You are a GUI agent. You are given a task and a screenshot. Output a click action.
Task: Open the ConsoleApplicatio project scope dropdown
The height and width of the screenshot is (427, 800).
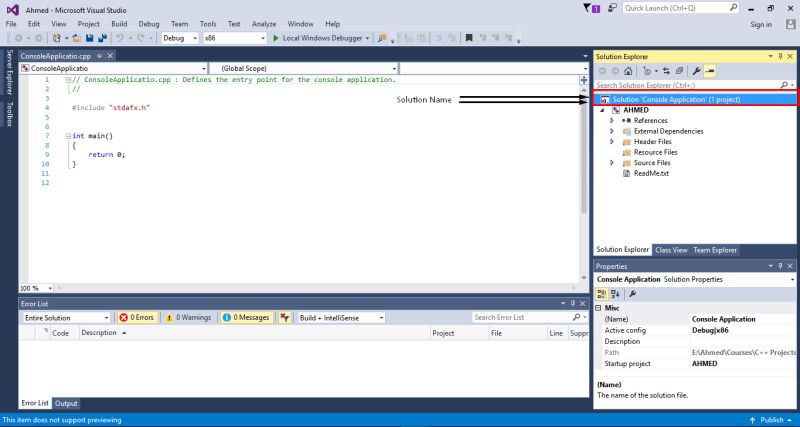click(x=113, y=68)
